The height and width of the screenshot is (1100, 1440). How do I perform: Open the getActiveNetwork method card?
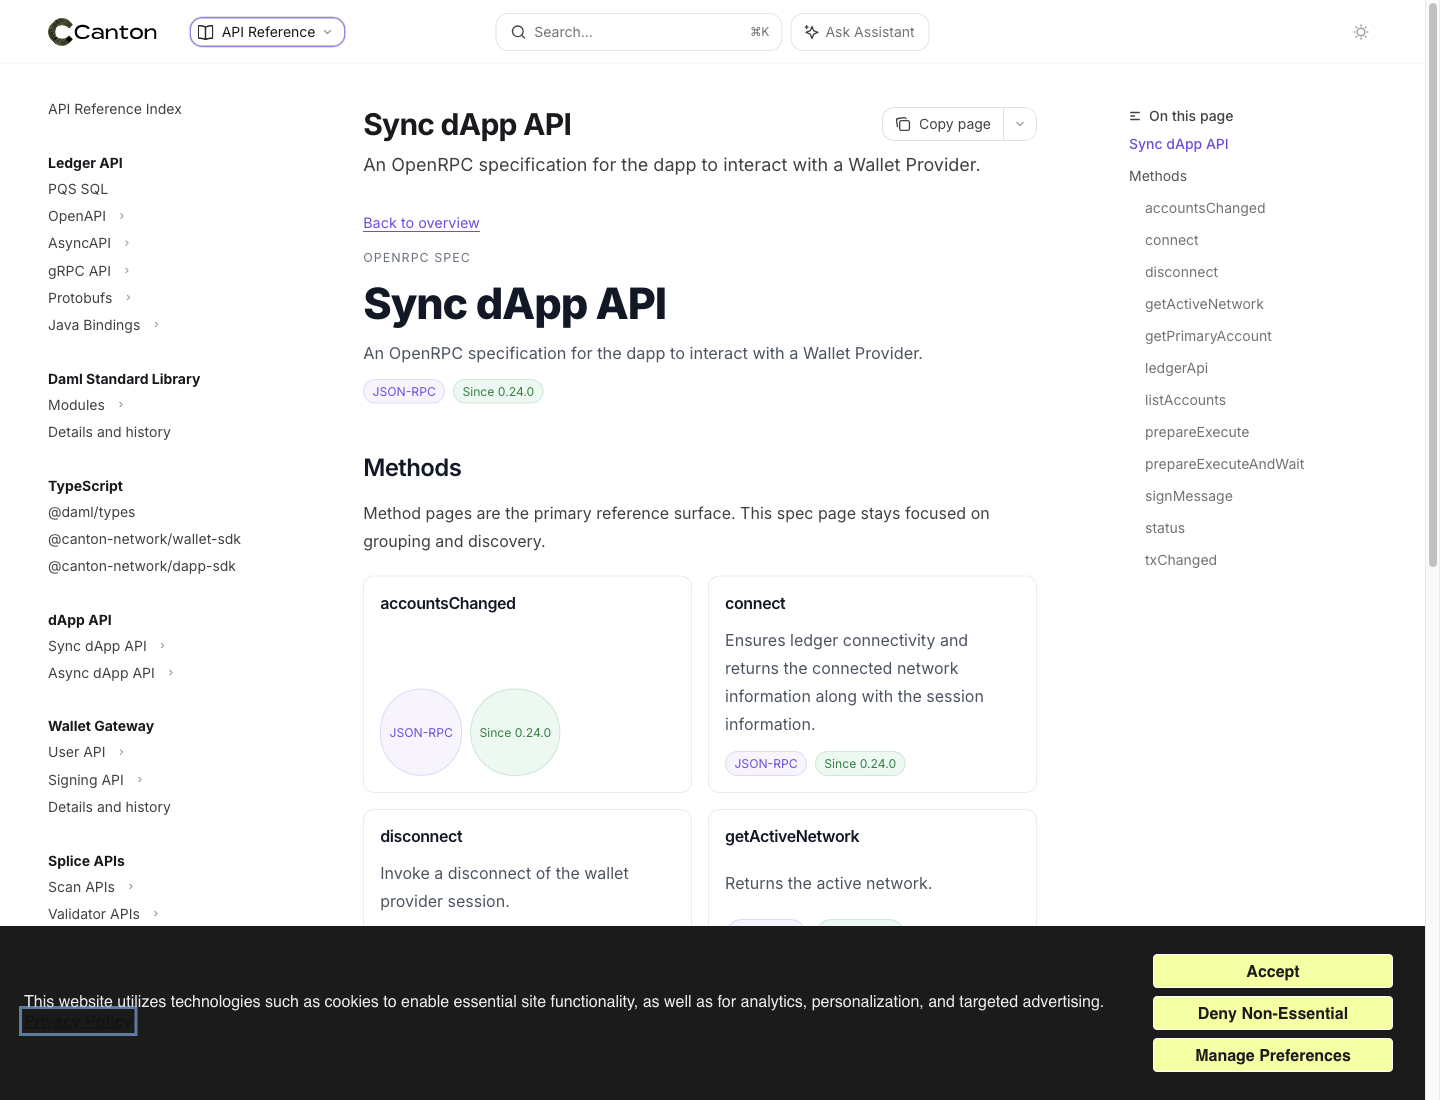tap(872, 868)
